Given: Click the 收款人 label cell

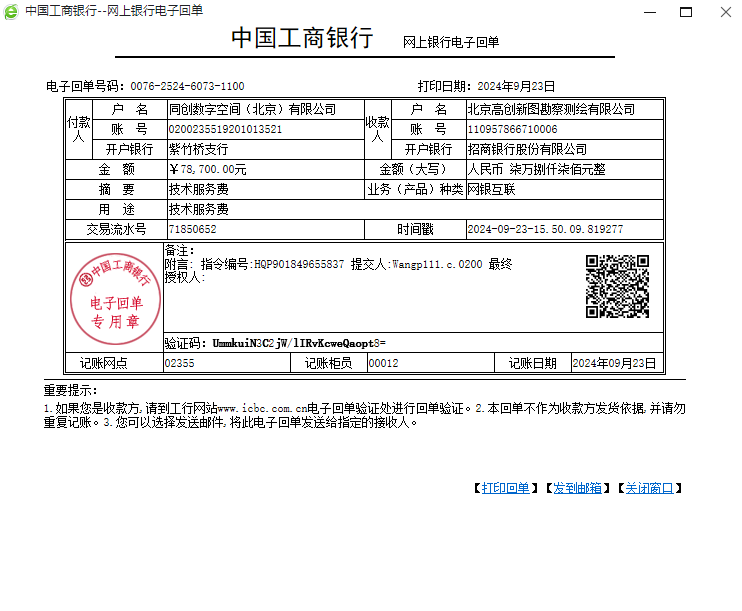Looking at the screenshot, I should click(x=378, y=129).
